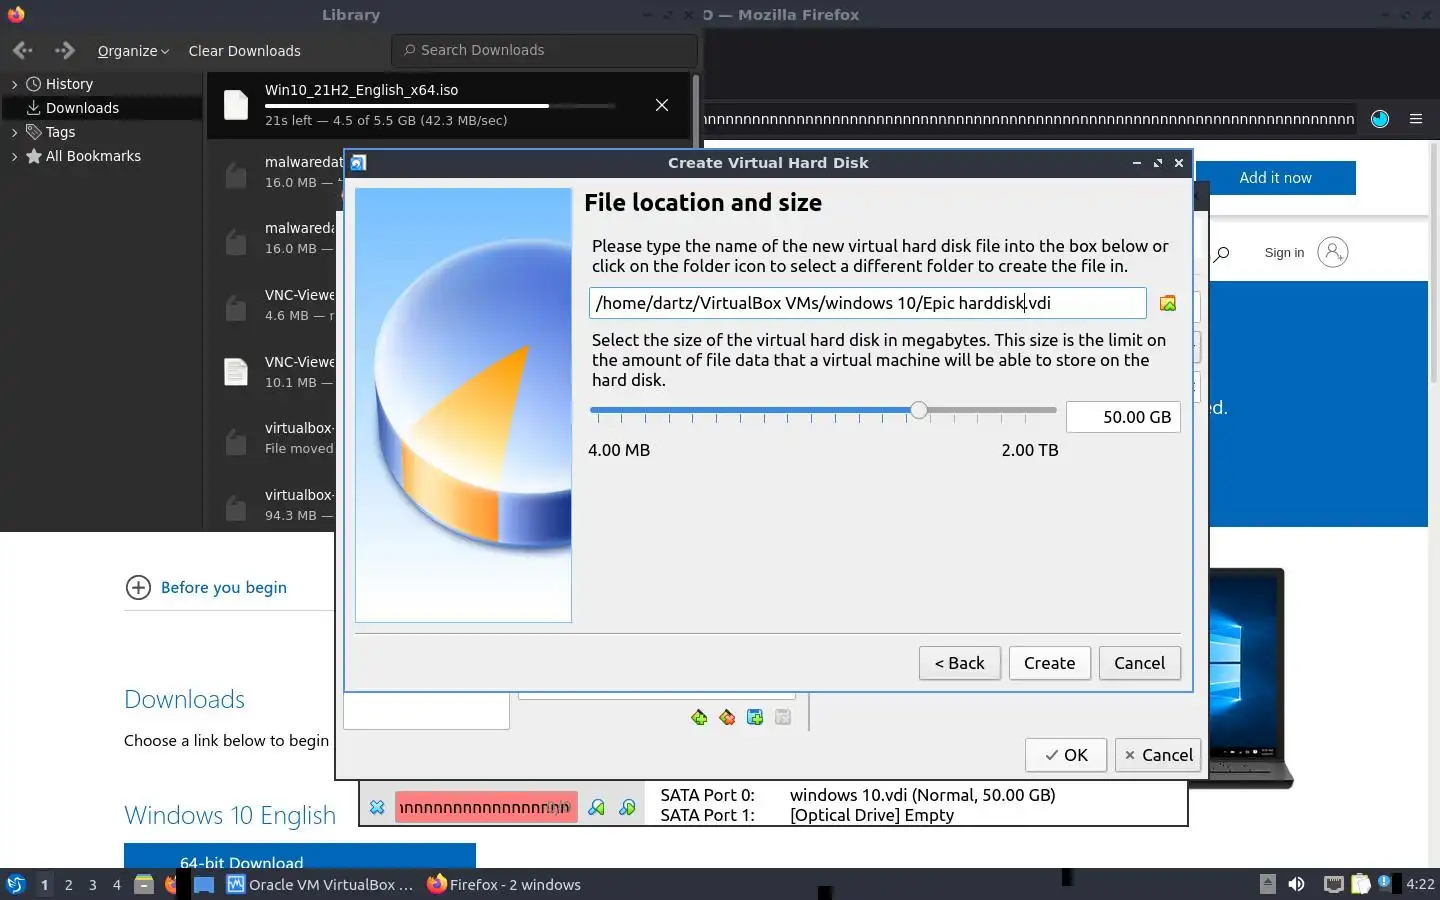Click the disk size slider handle

coord(919,410)
